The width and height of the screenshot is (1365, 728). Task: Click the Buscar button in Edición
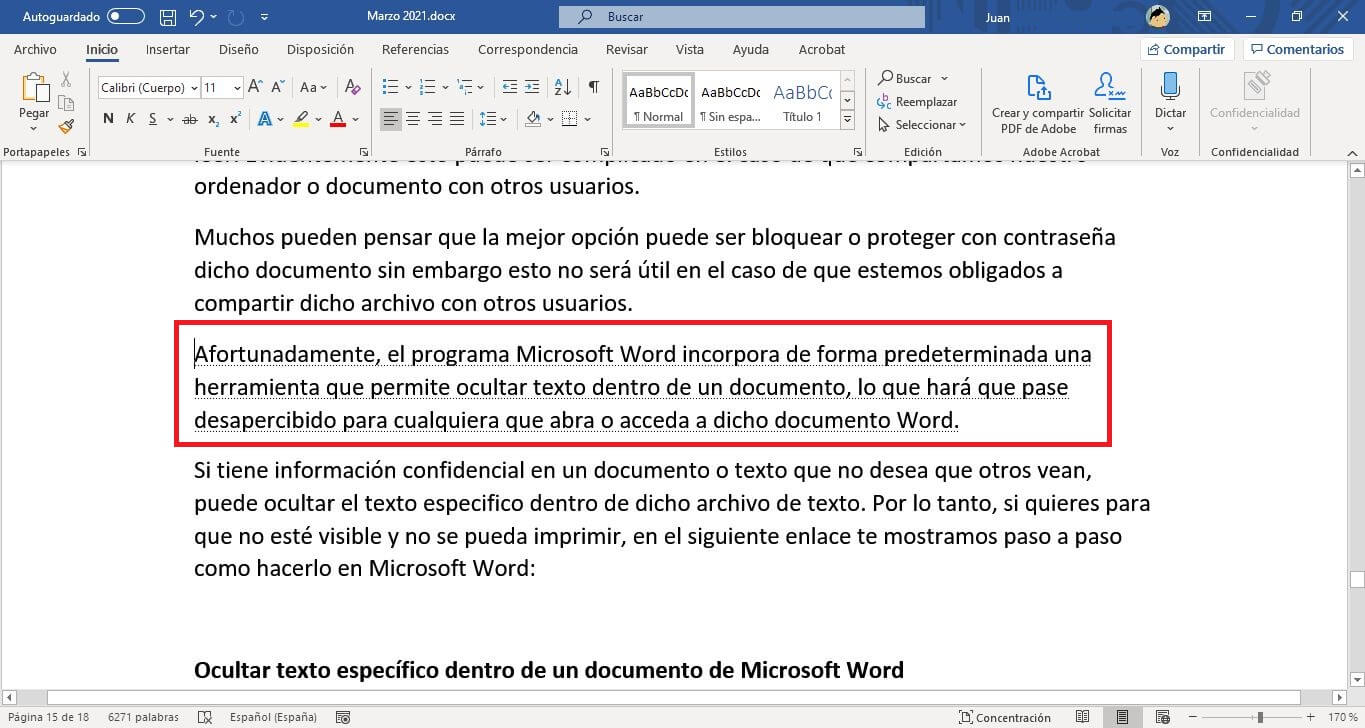pyautogui.click(x=905, y=78)
